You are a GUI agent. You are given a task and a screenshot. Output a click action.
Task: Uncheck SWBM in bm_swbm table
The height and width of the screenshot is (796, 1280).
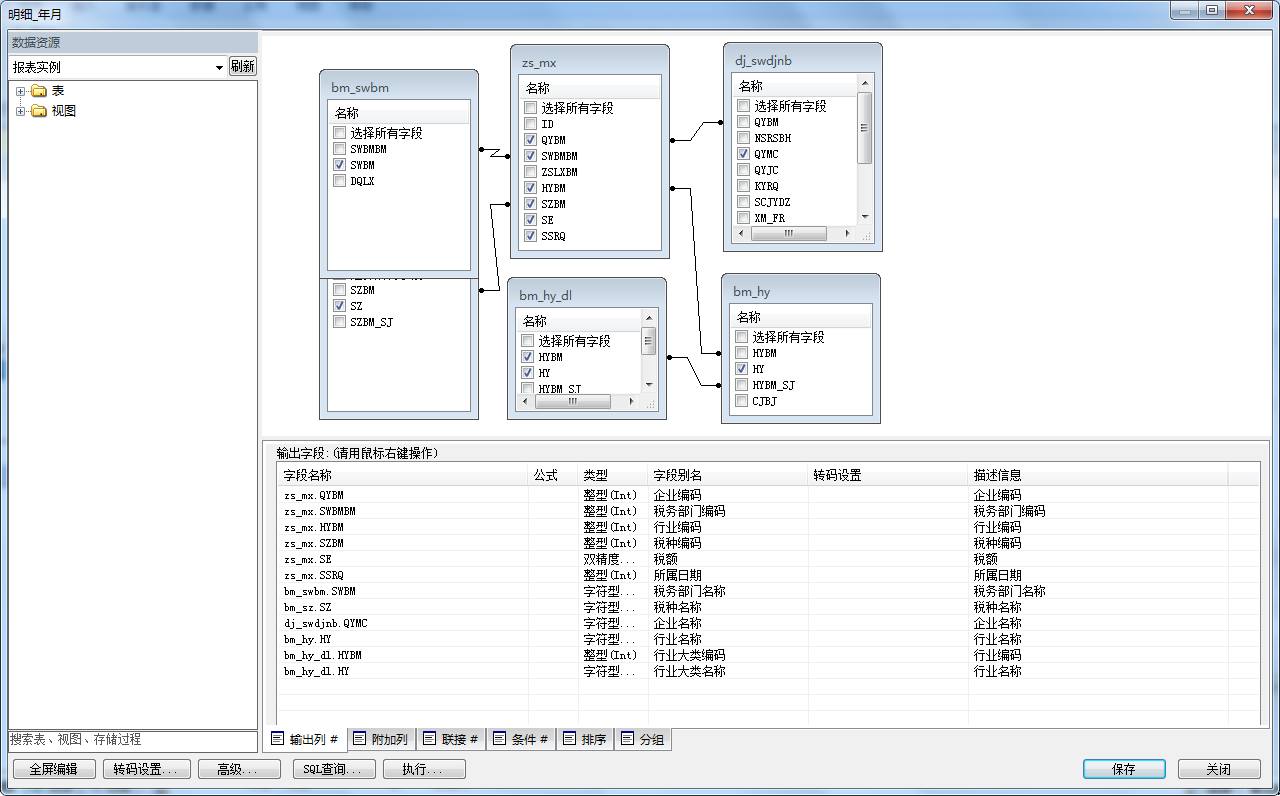(340, 165)
